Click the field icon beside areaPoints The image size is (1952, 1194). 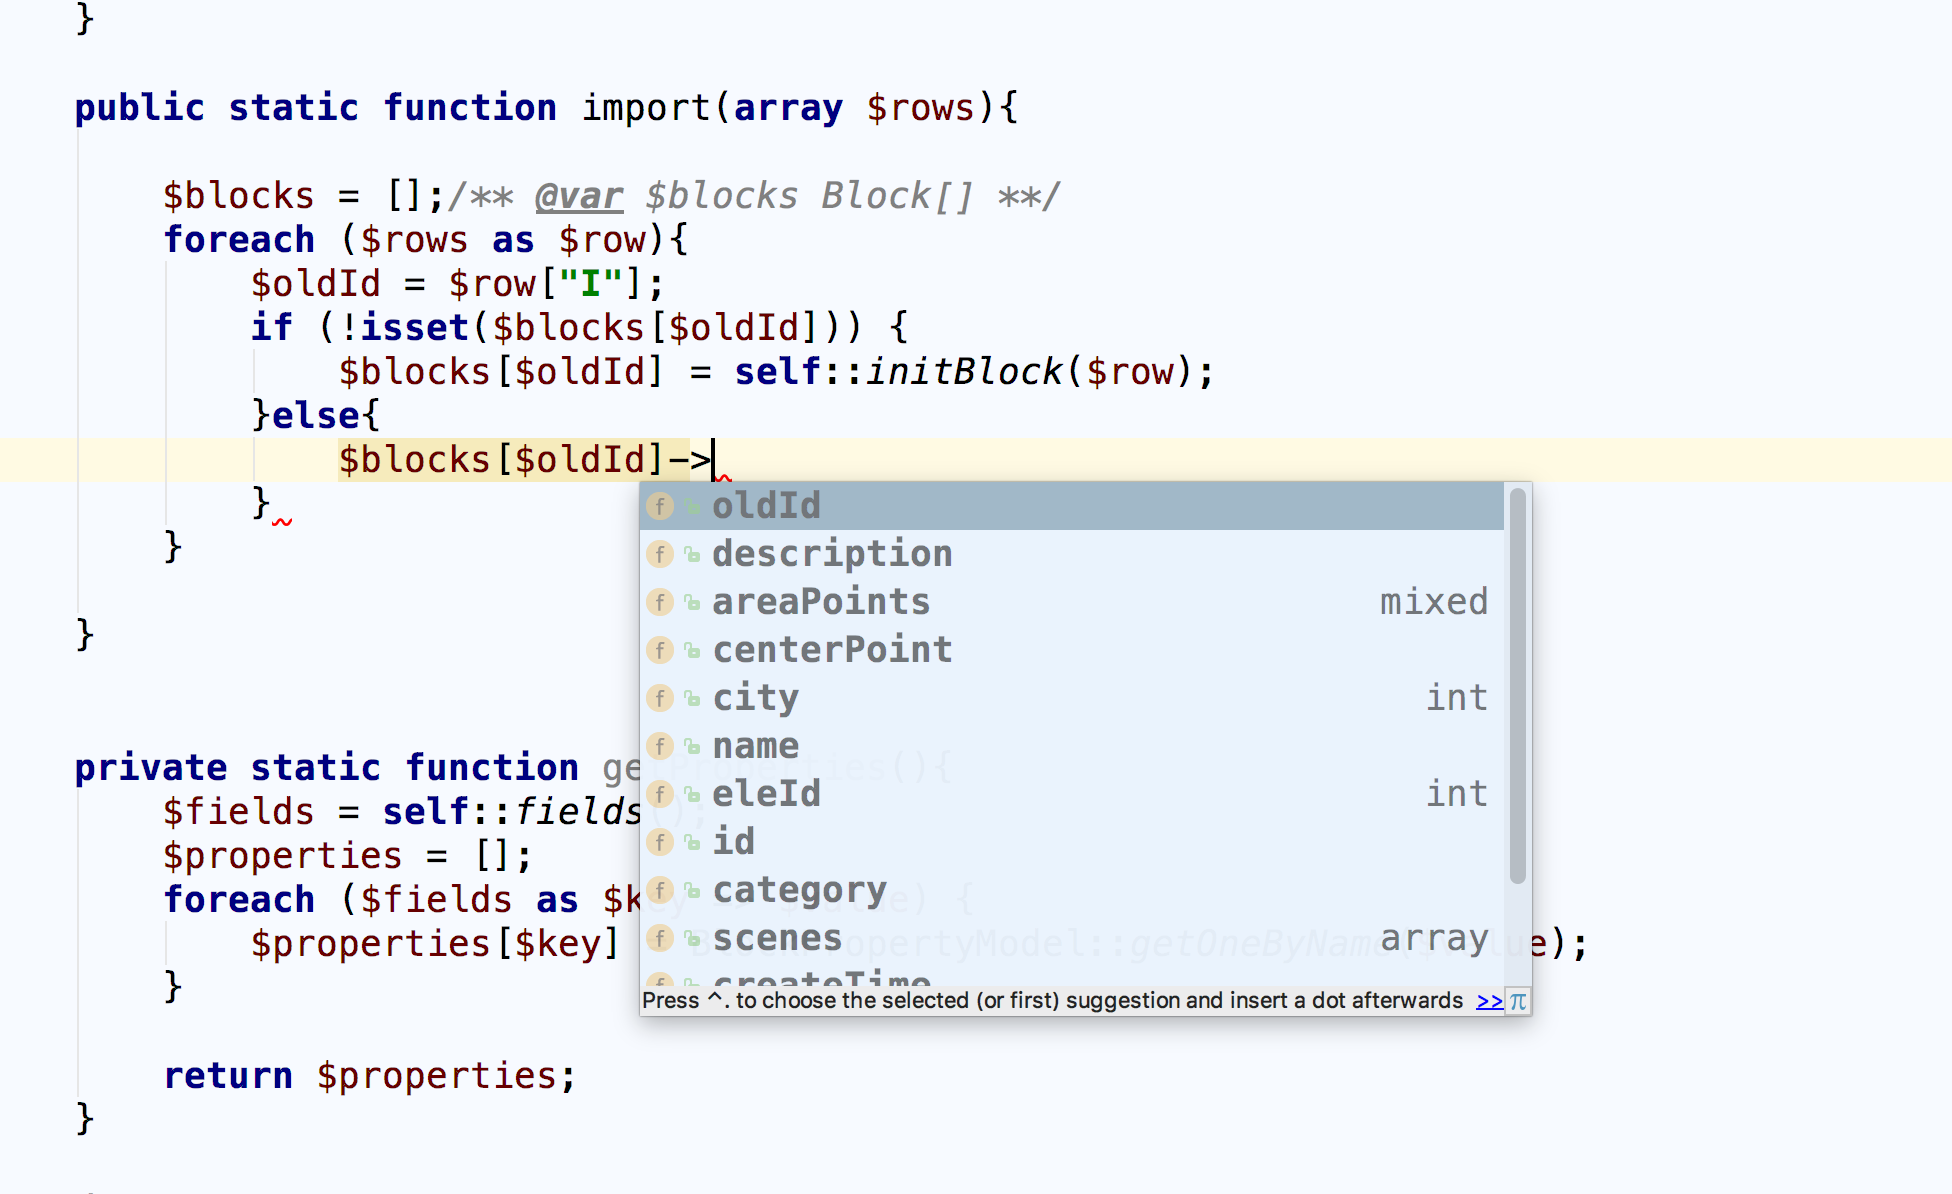pos(660,602)
